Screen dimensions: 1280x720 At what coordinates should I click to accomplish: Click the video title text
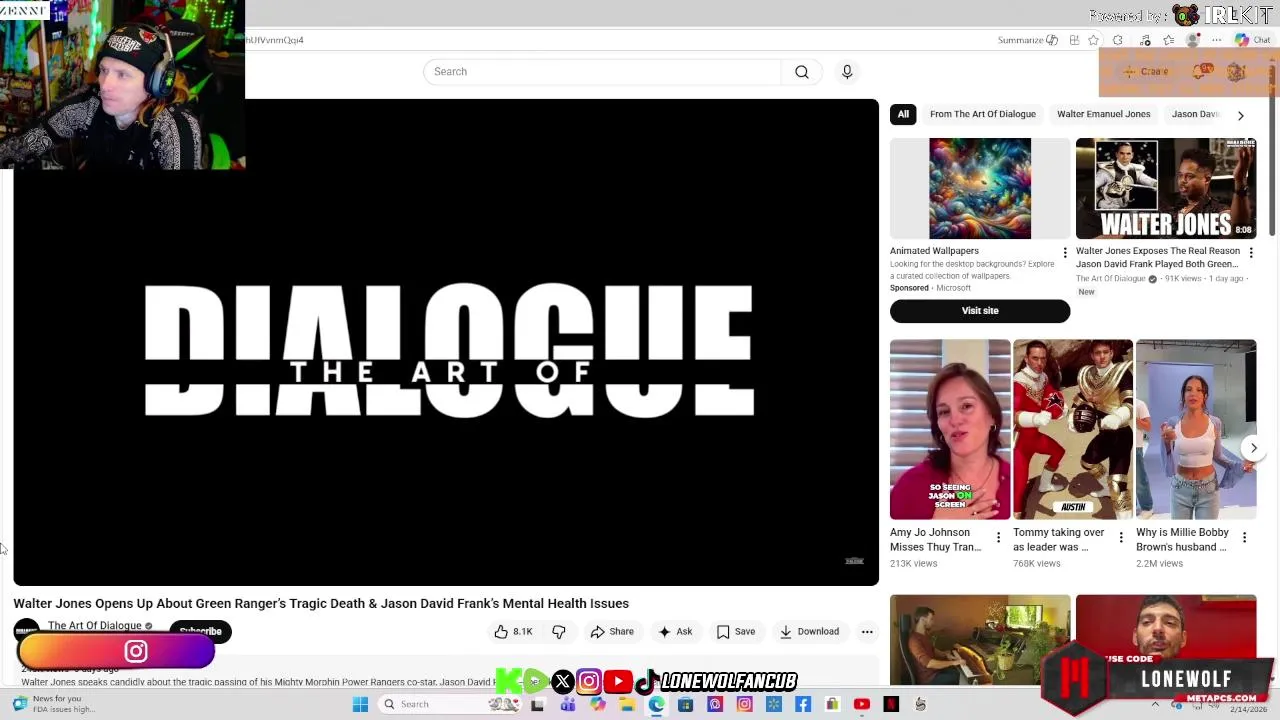click(x=321, y=604)
